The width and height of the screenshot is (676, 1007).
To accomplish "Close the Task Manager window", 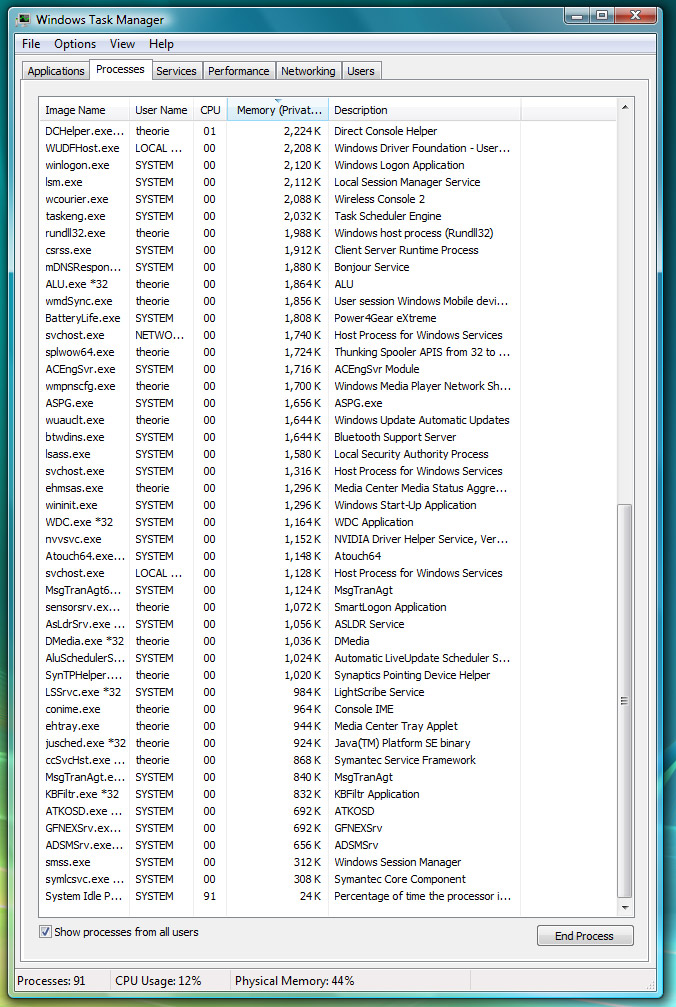I will coord(635,15).
